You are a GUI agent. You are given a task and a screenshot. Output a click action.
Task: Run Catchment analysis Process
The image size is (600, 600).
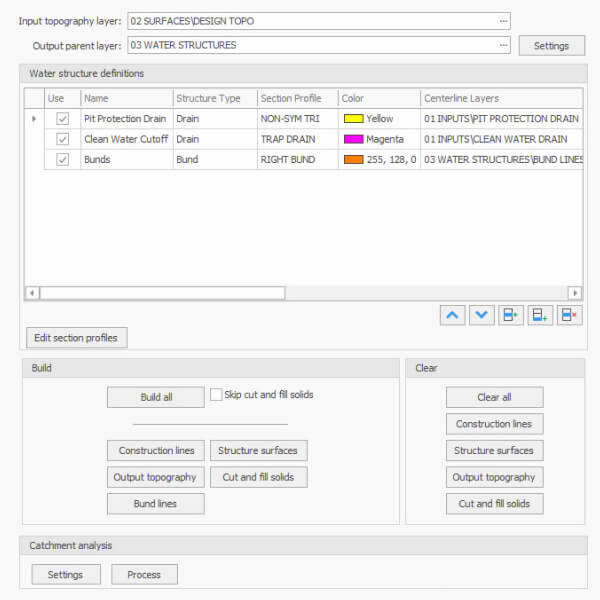pyautogui.click(x=144, y=574)
